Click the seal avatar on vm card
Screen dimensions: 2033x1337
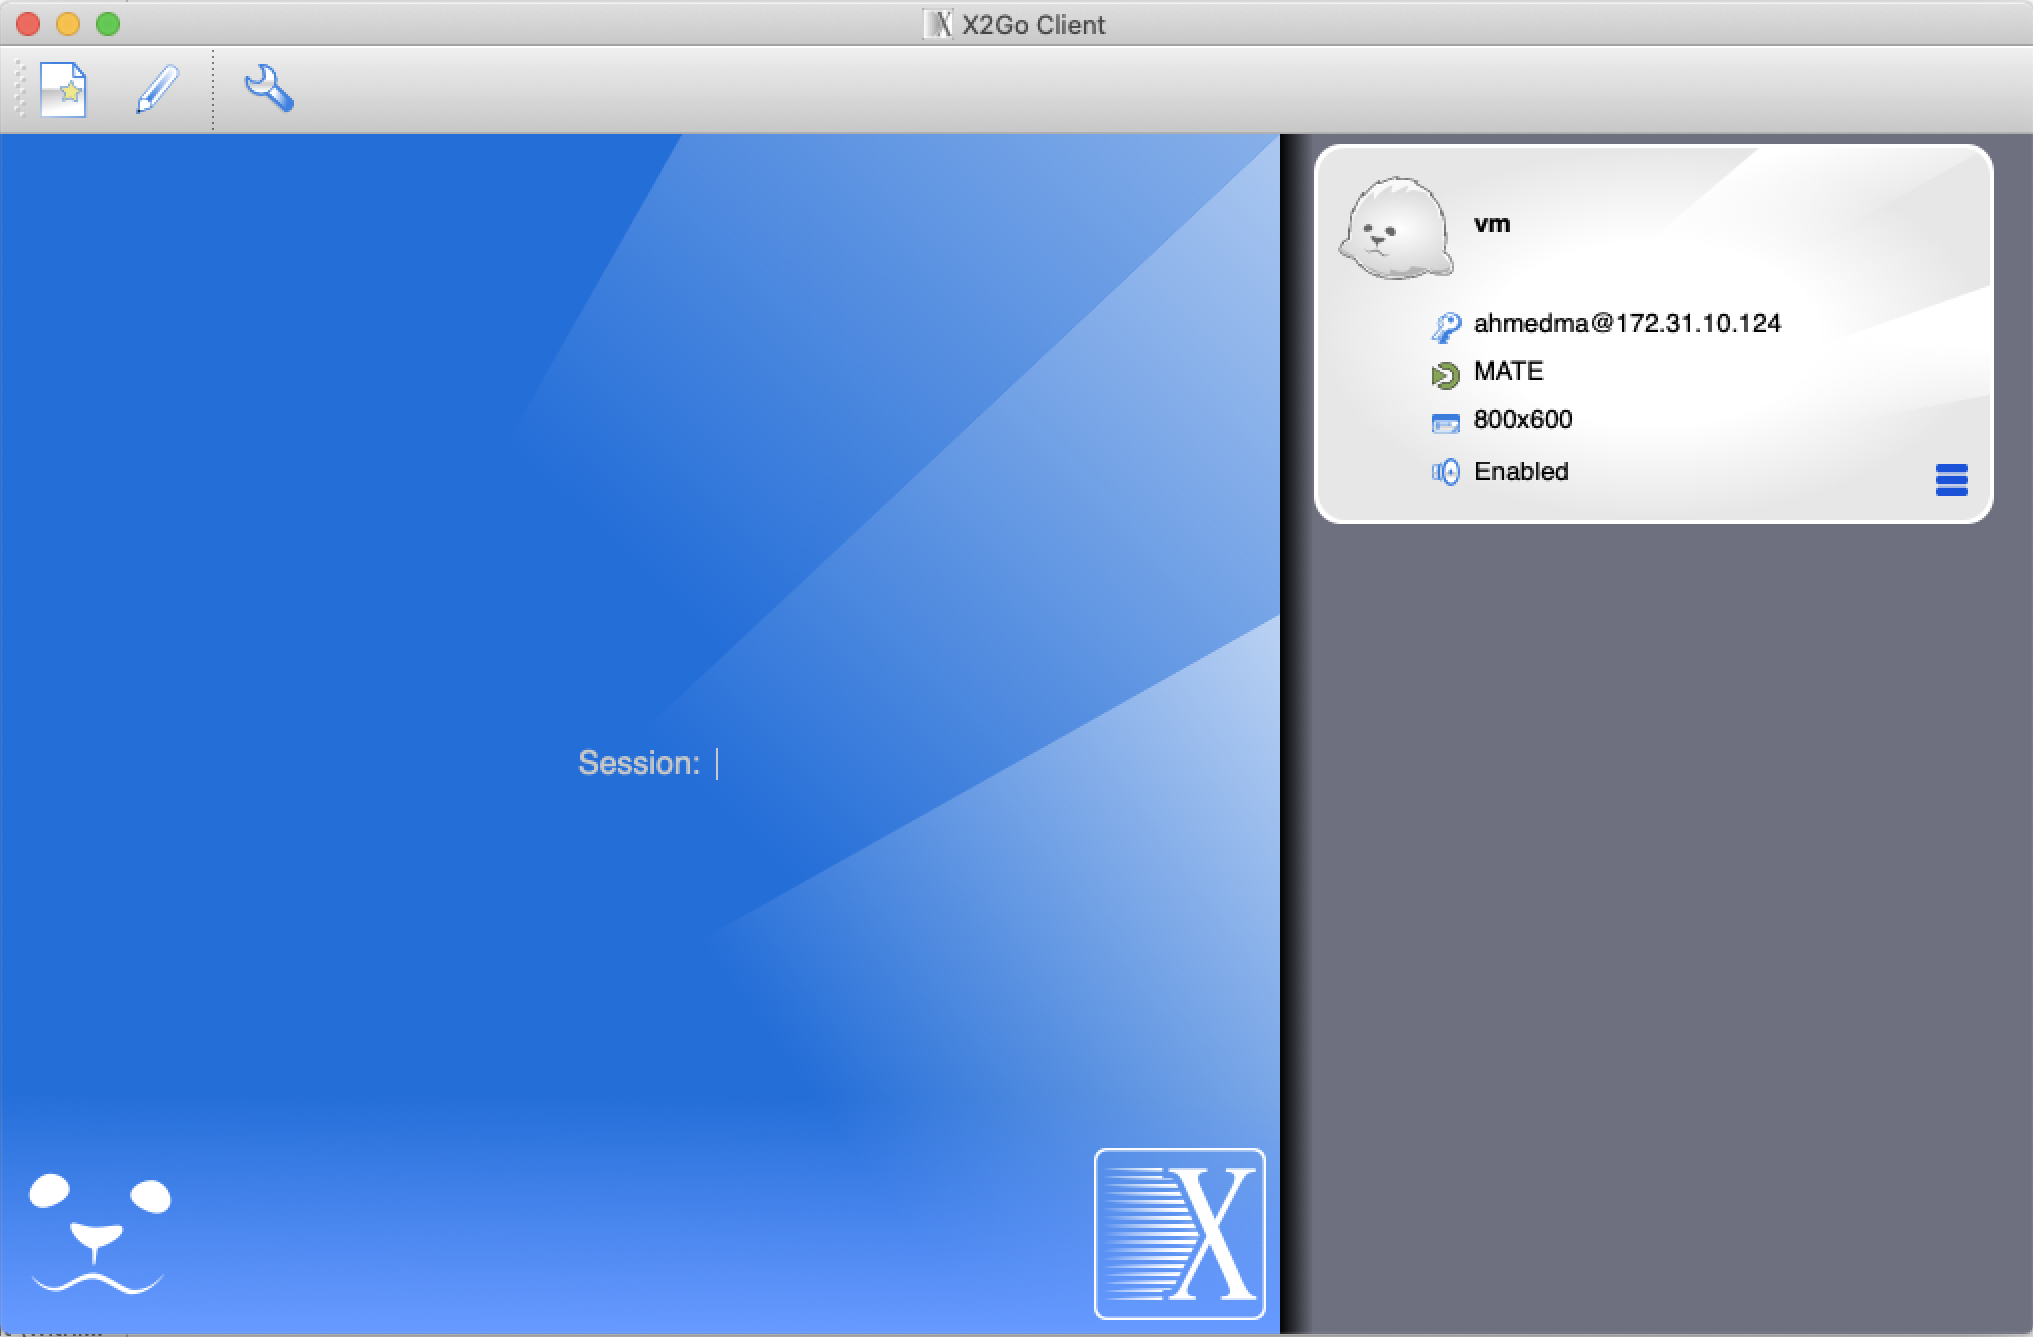1396,229
